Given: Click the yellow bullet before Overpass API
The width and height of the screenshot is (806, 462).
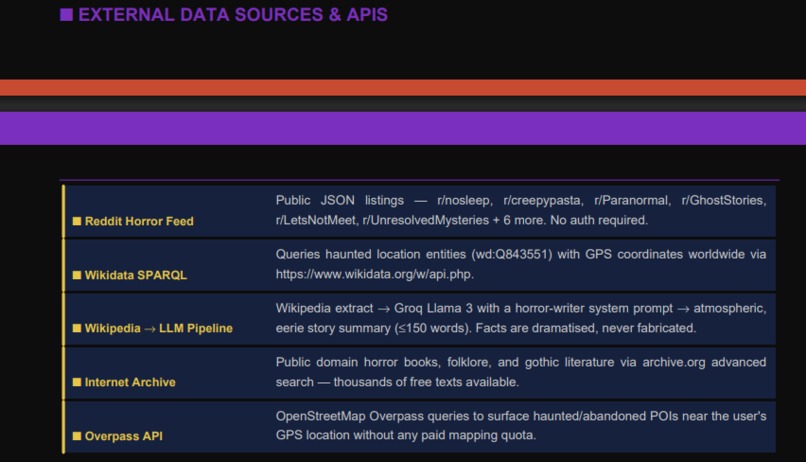Looking at the screenshot, I should [x=77, y=436].
